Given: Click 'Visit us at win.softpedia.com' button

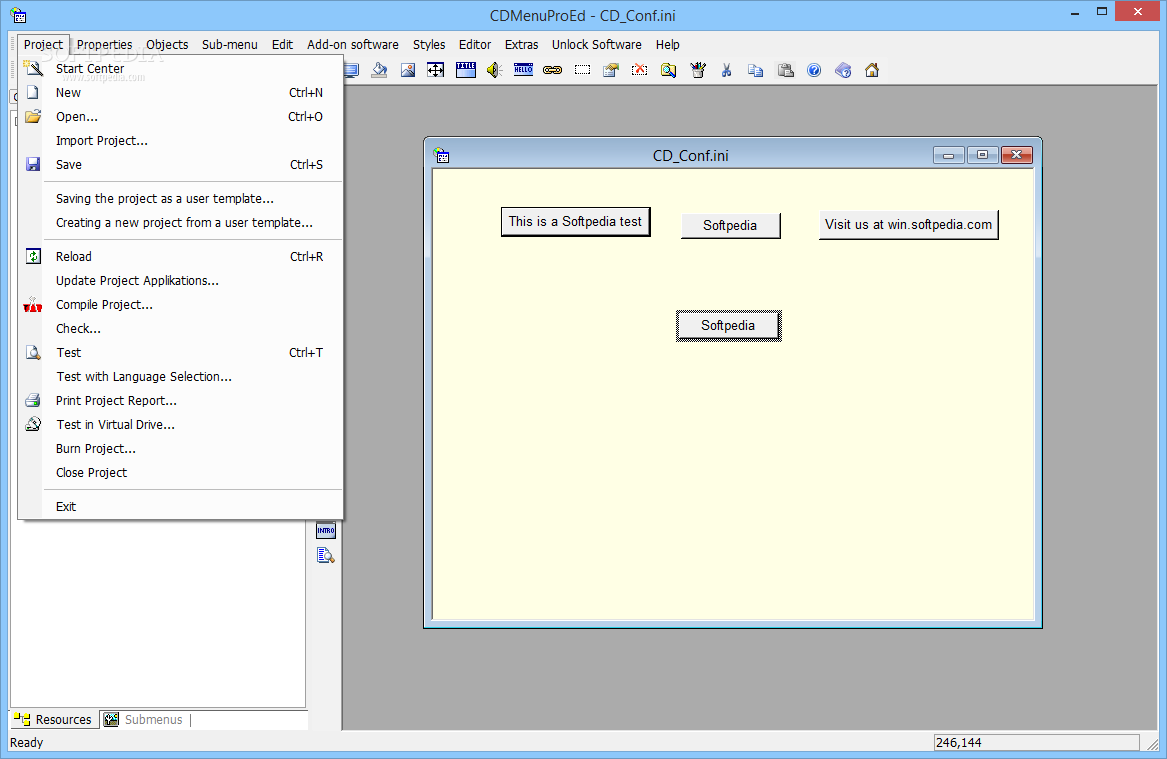Looking at the screenshot, I should pyautogui.click(x=908, y=225).
